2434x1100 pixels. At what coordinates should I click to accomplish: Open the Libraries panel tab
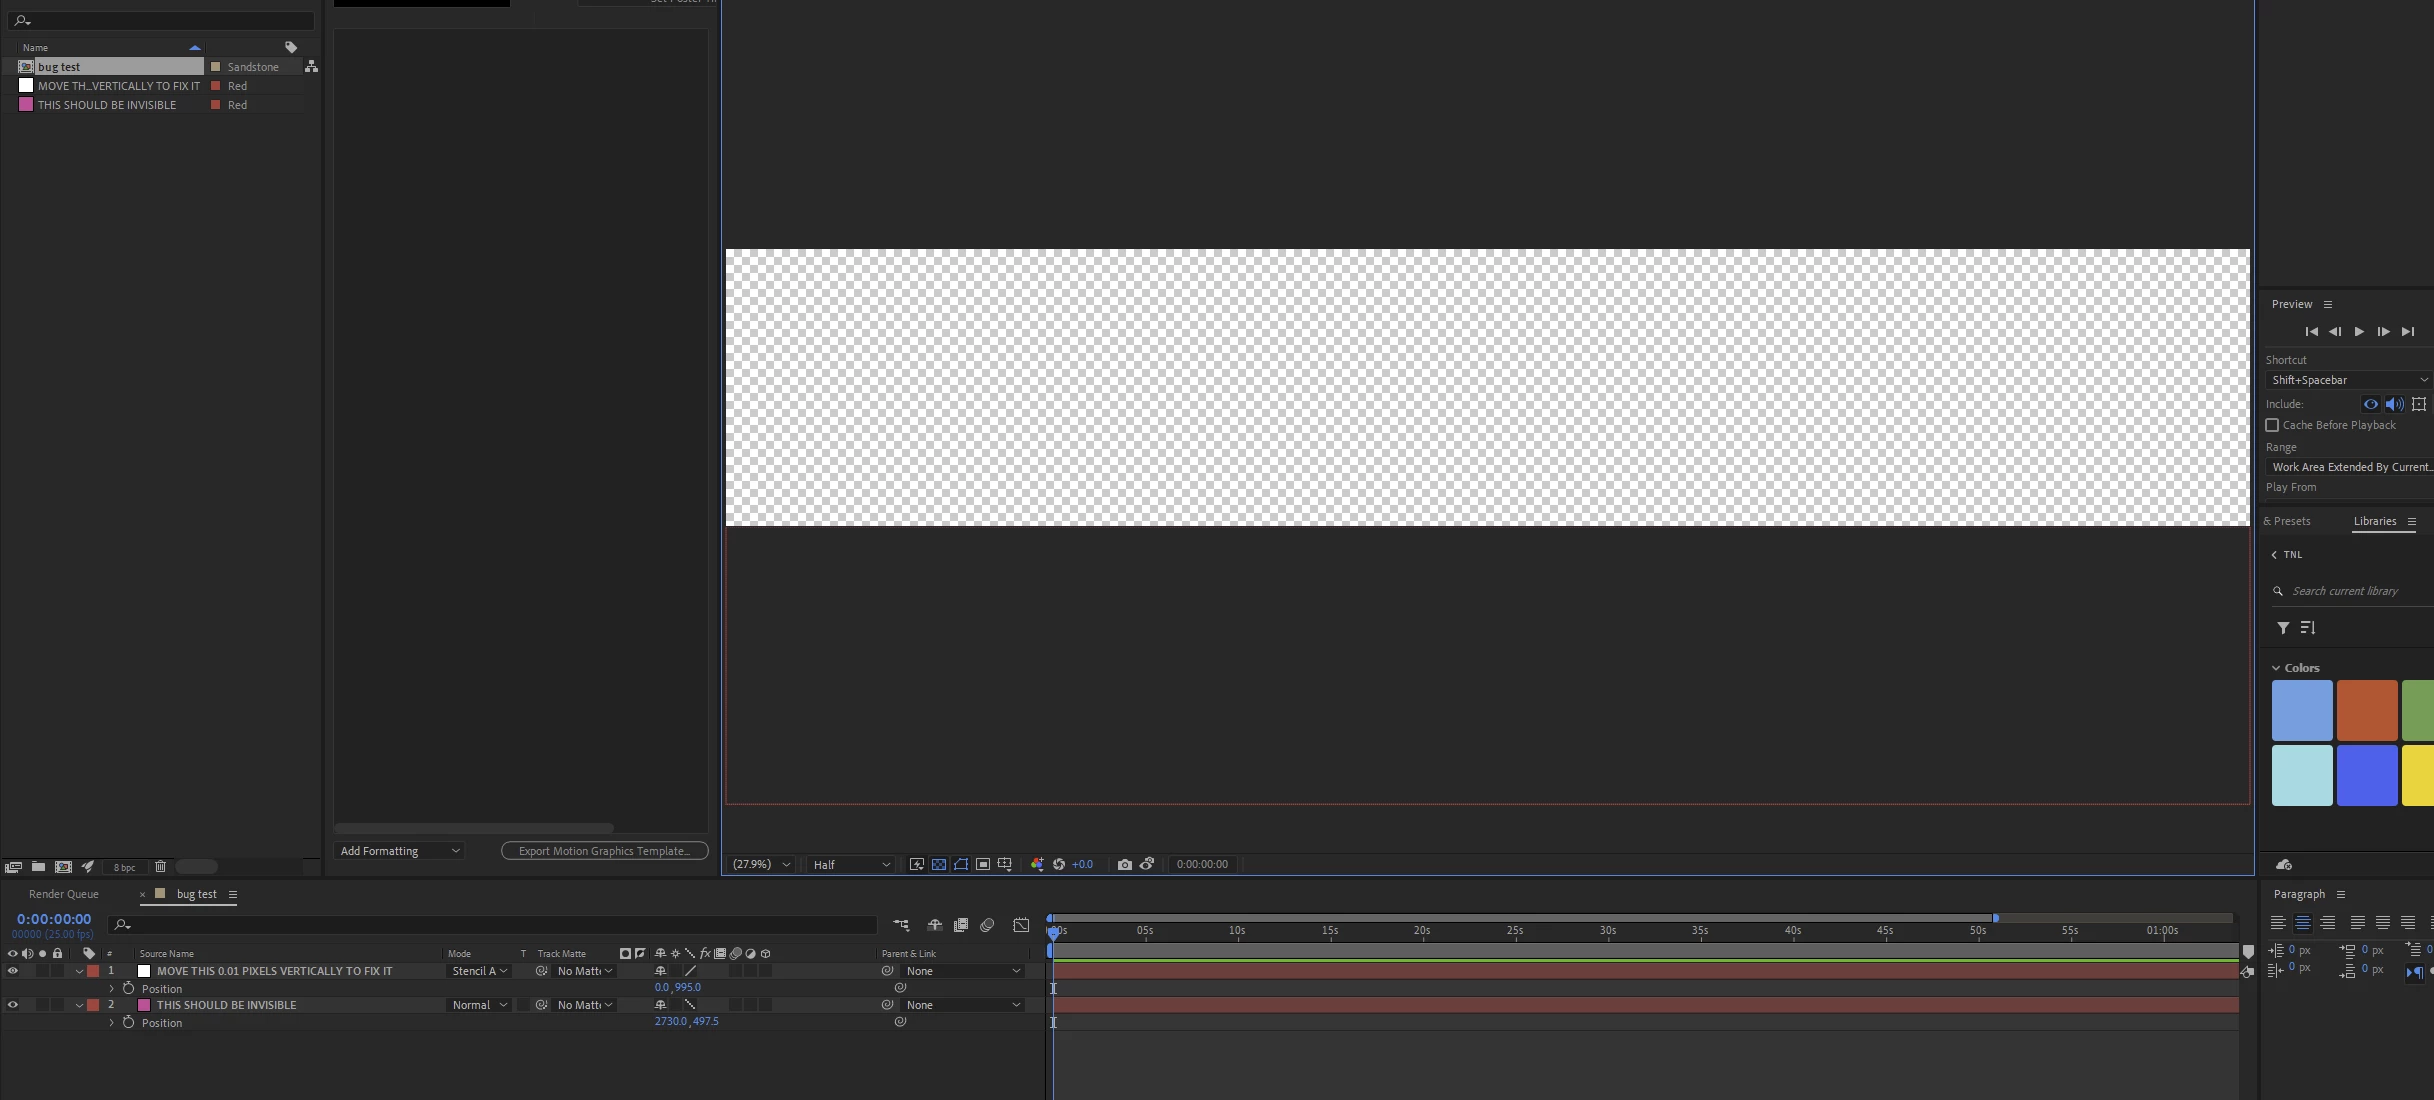tap(2374, 521)
